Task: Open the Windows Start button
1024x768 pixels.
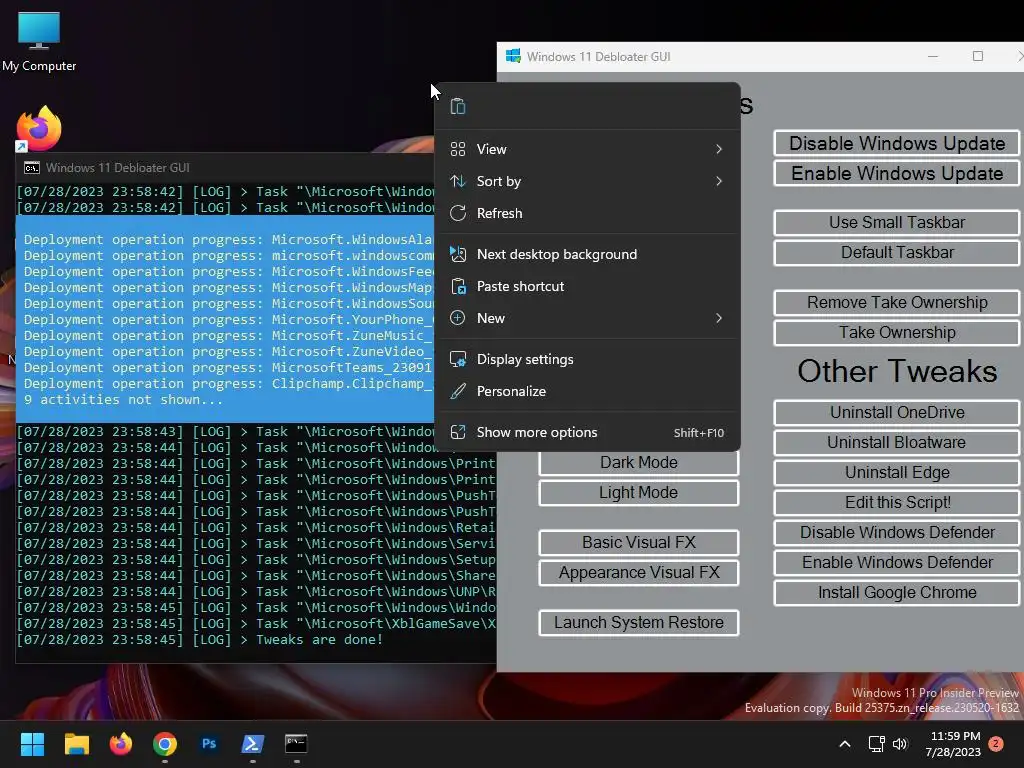Action: pos(32,744)
